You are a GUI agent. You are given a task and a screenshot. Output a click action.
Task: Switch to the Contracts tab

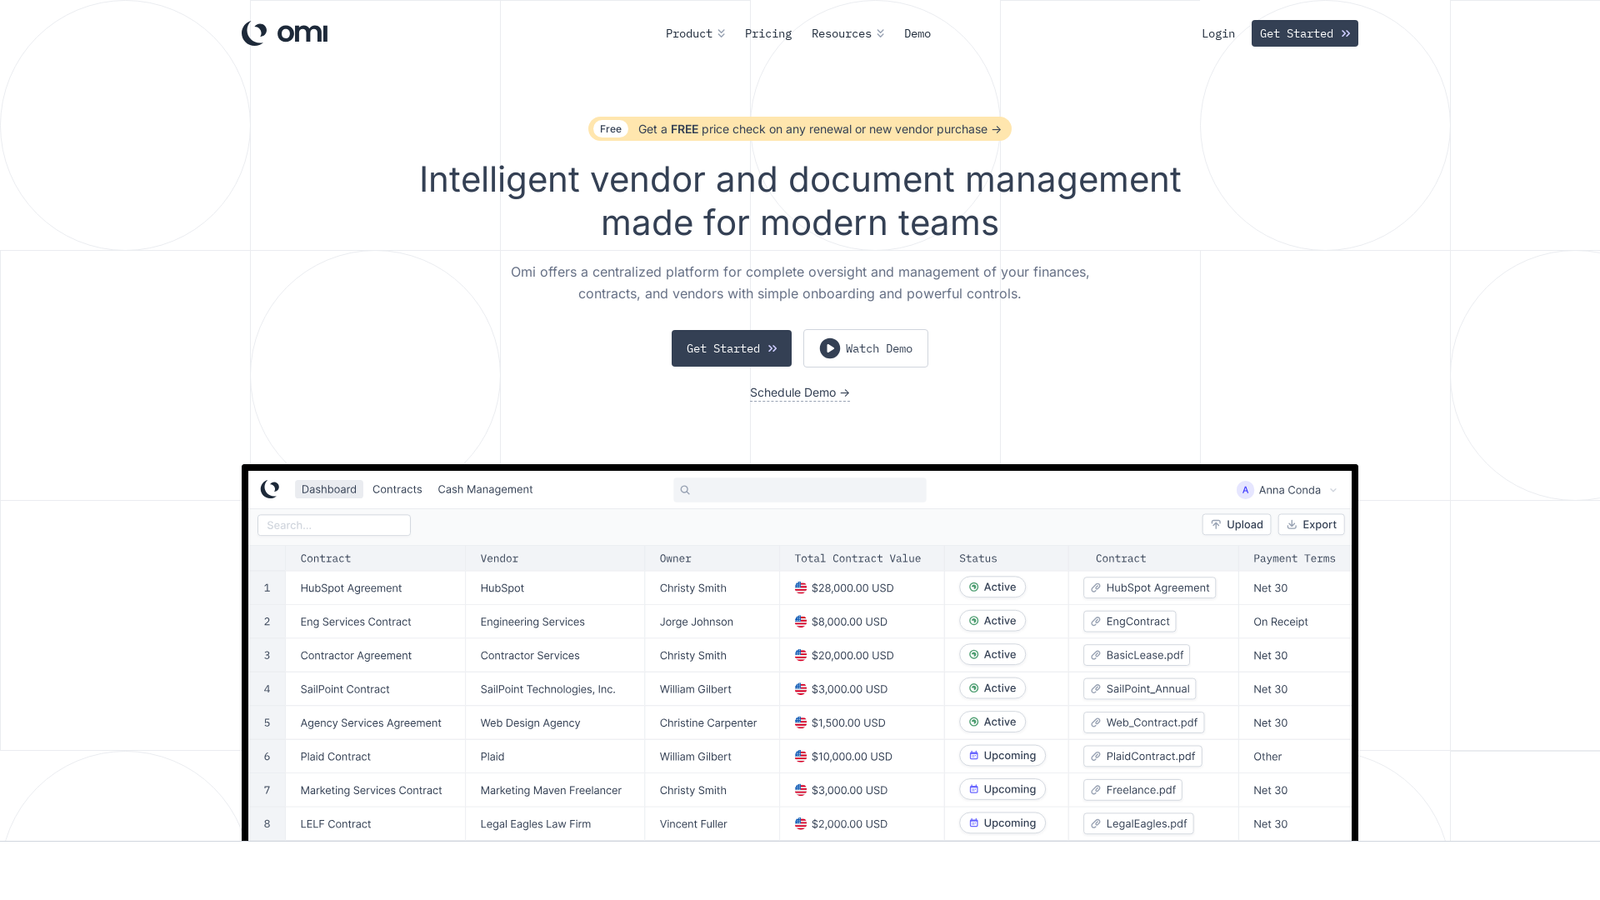397,489
